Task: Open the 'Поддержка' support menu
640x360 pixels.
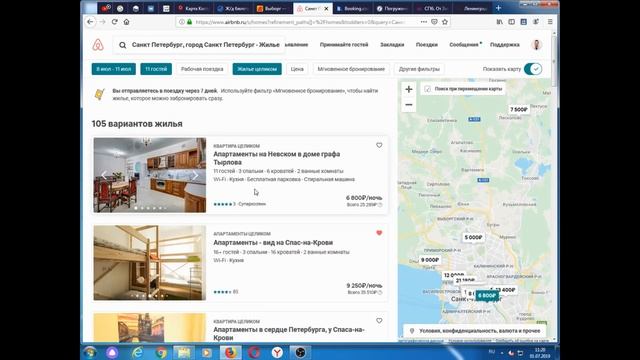Action: (x=504, y=45)
